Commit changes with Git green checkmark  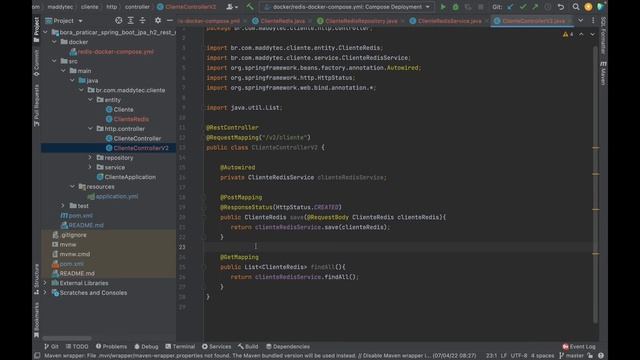pyautogui.click(x=523, y=7)
